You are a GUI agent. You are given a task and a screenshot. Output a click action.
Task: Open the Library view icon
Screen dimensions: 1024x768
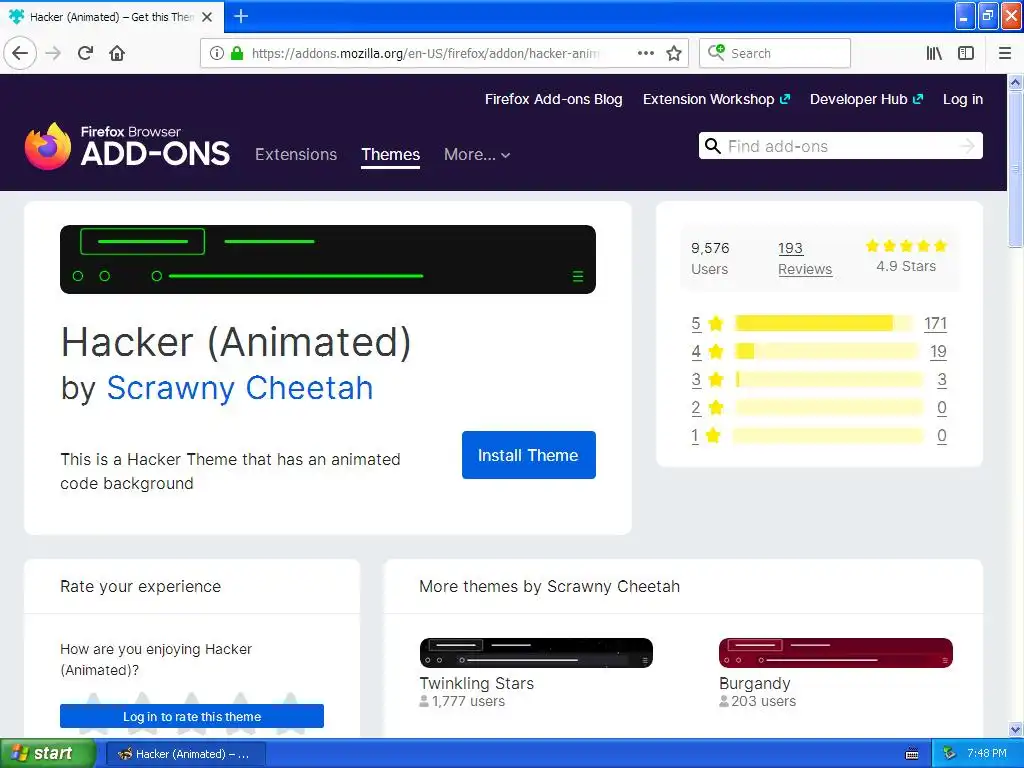934,54
